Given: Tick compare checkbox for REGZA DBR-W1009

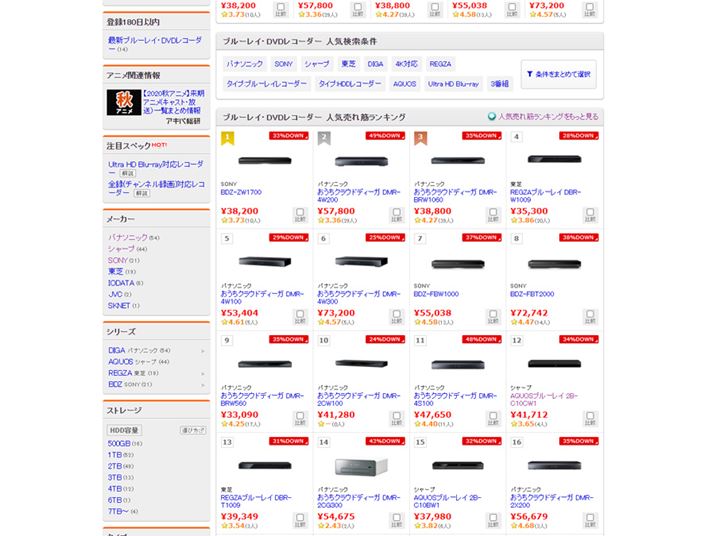Looking at the screenshot, I should point(590,214).
